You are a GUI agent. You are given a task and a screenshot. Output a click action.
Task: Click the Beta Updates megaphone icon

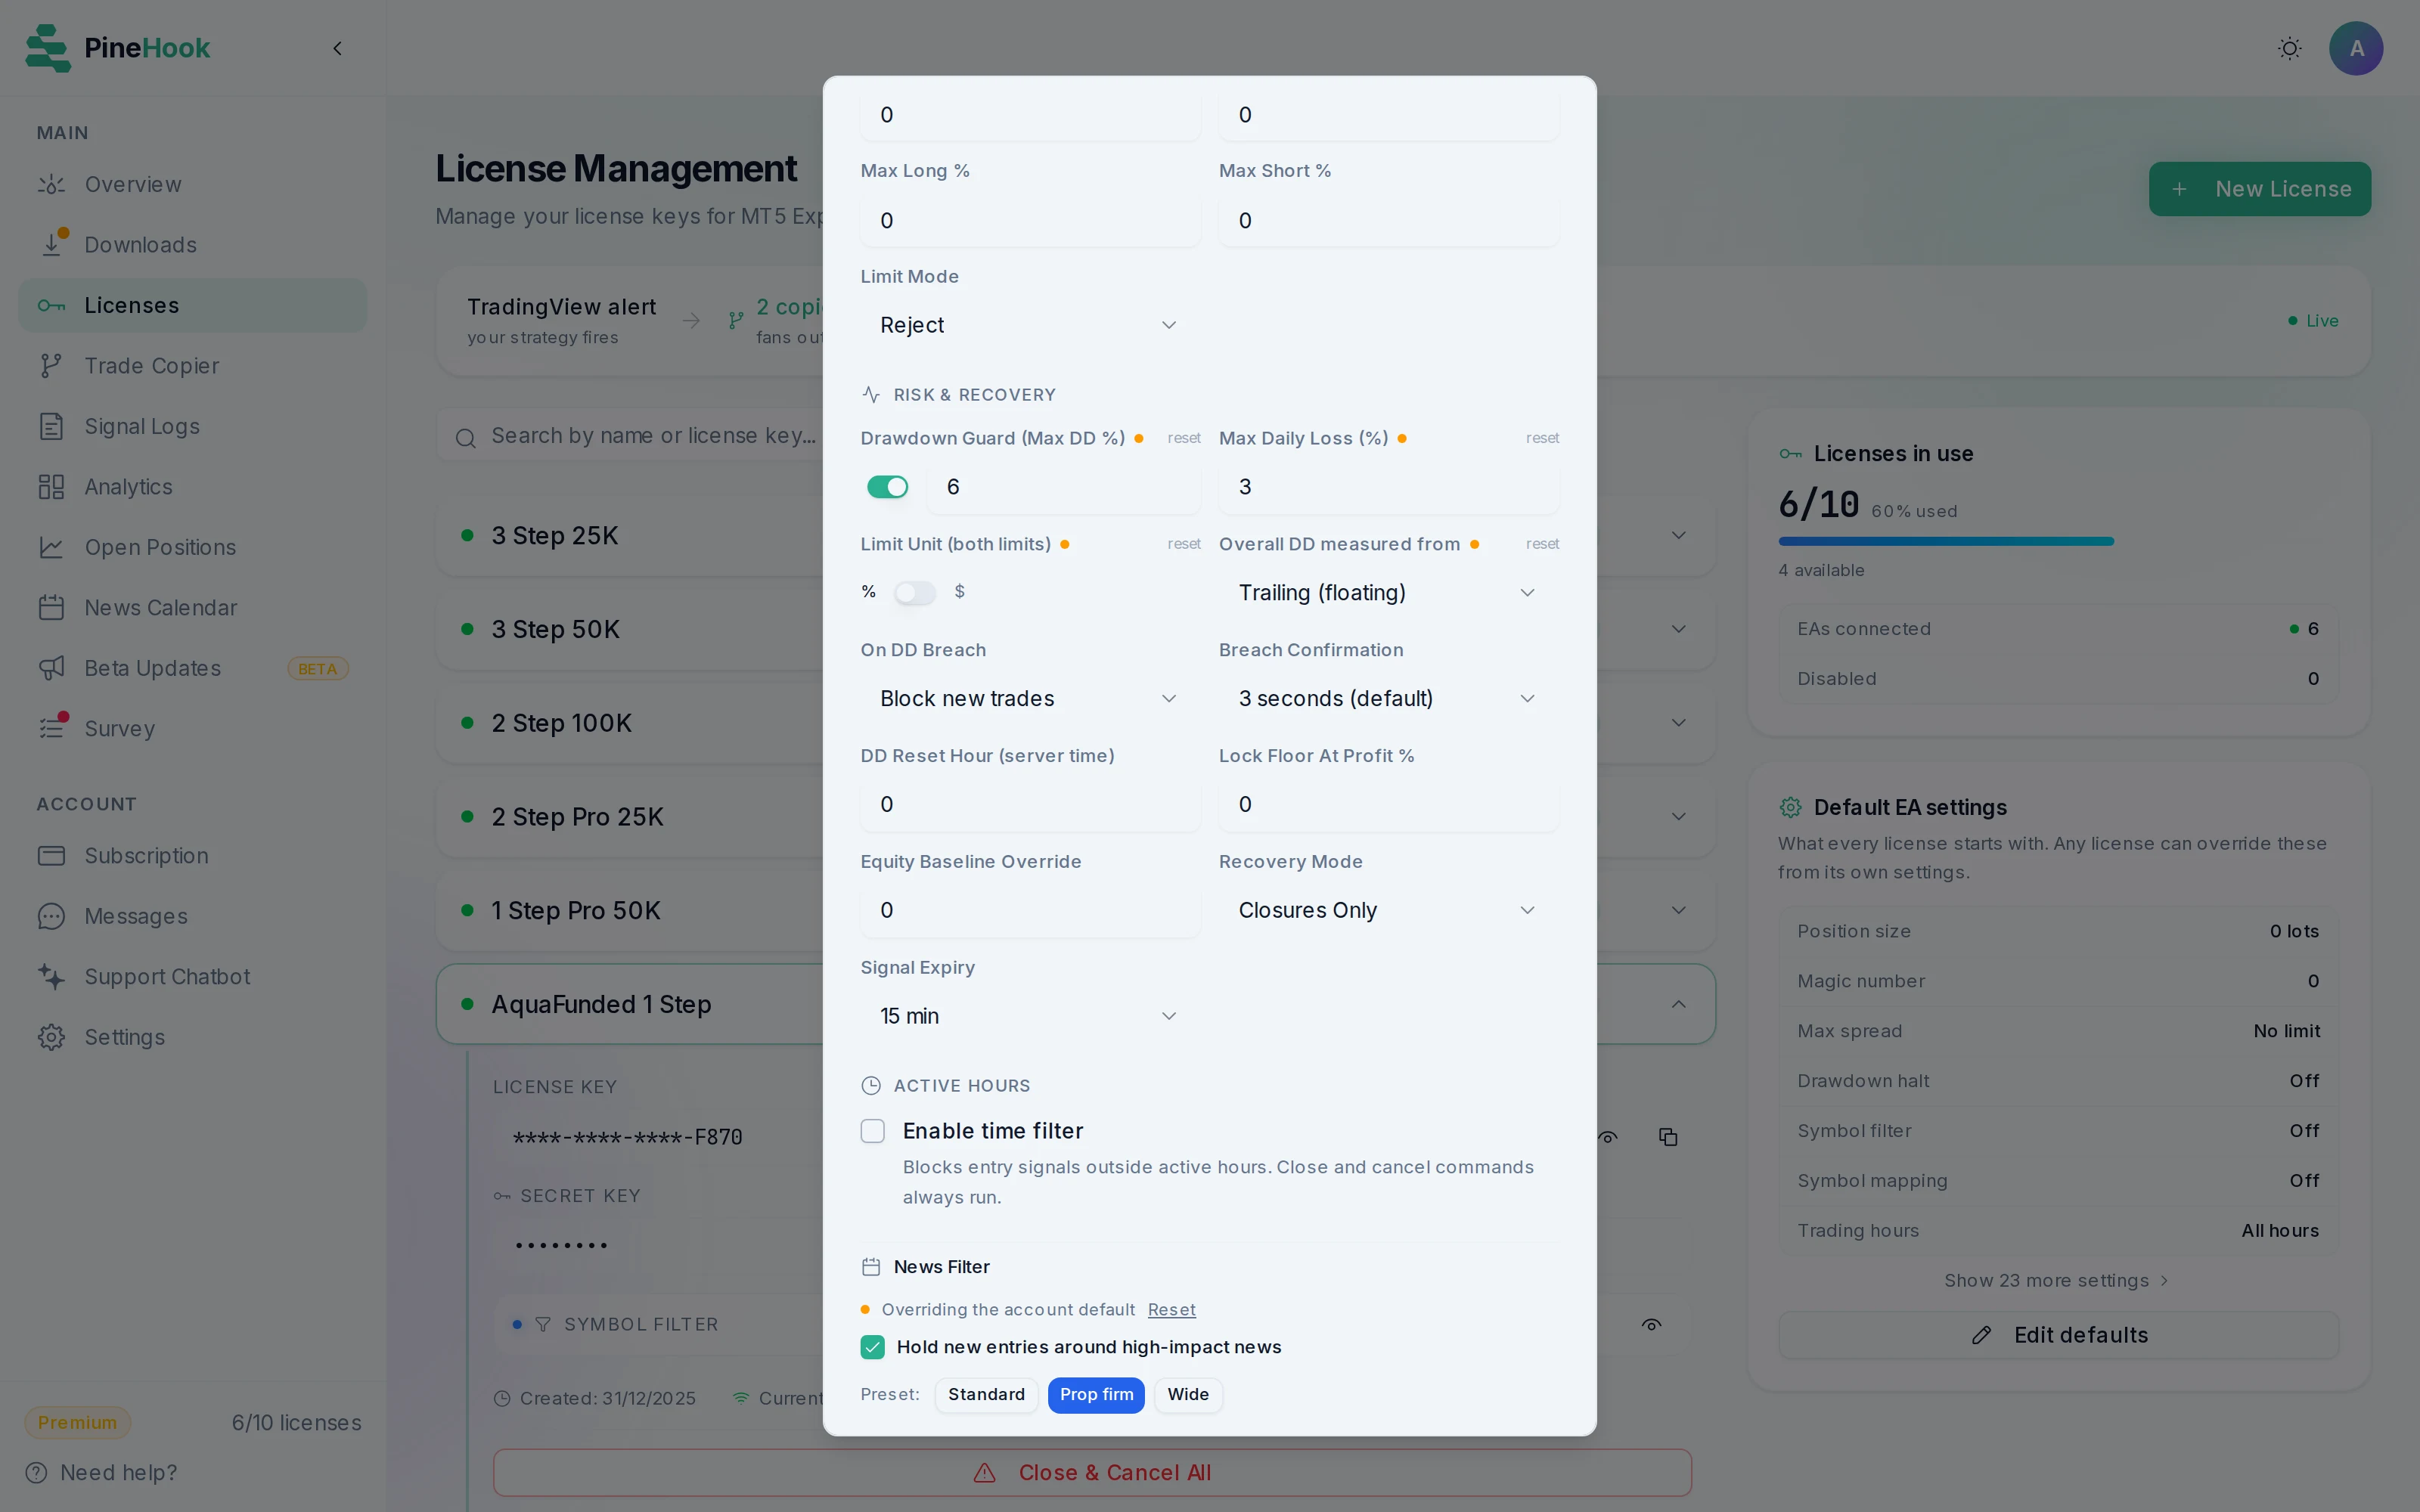[51, 669]
